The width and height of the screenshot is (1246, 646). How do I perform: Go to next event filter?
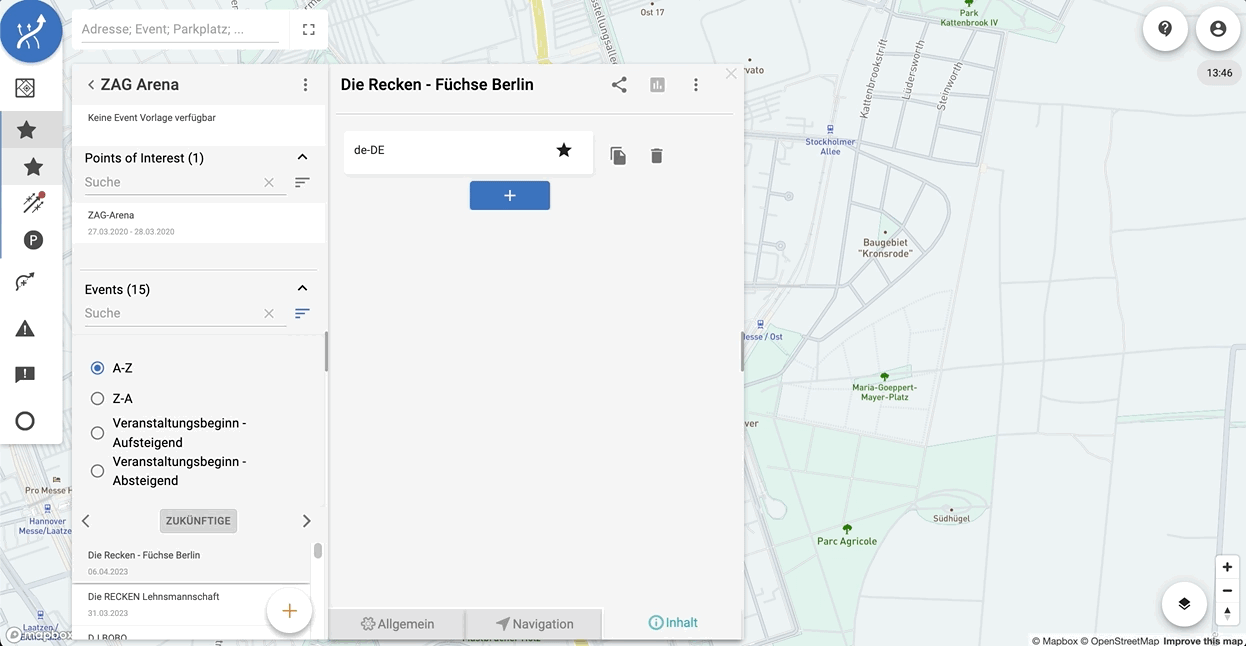click(306, 521)
